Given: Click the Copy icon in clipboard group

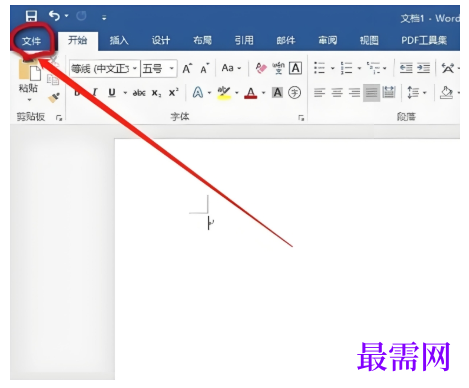Looking at the screenshot, I should tap(53, 80).
